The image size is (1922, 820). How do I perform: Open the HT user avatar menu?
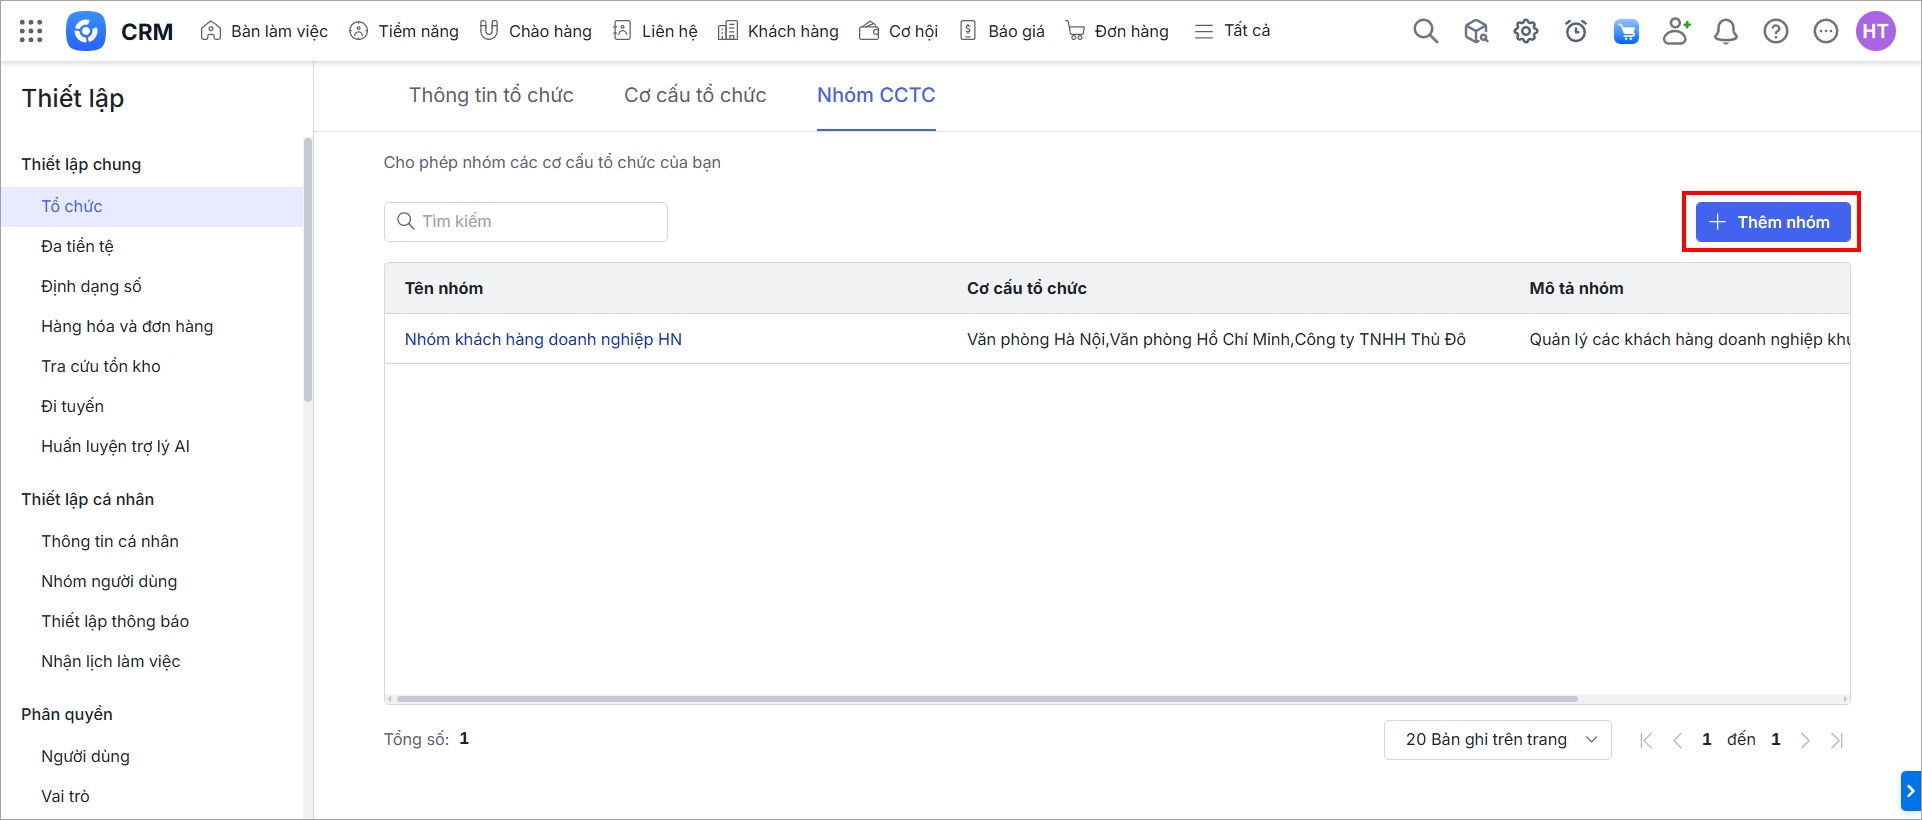1875,31
